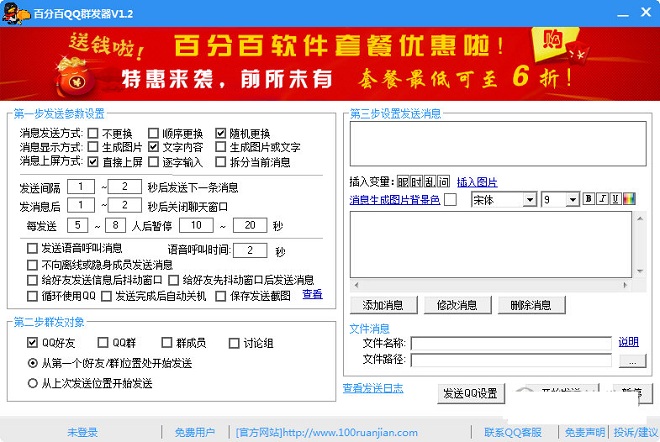Click the 时 time variable button

(x=416, y=181)
